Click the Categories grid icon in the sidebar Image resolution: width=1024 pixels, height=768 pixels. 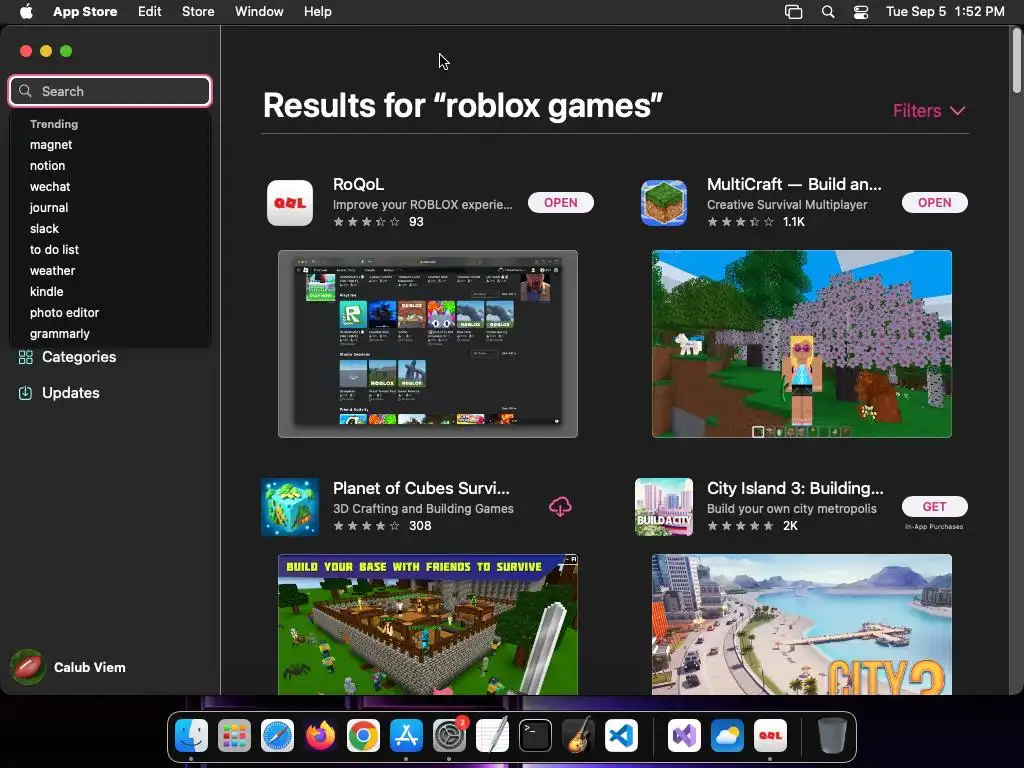tap(25, 357)
